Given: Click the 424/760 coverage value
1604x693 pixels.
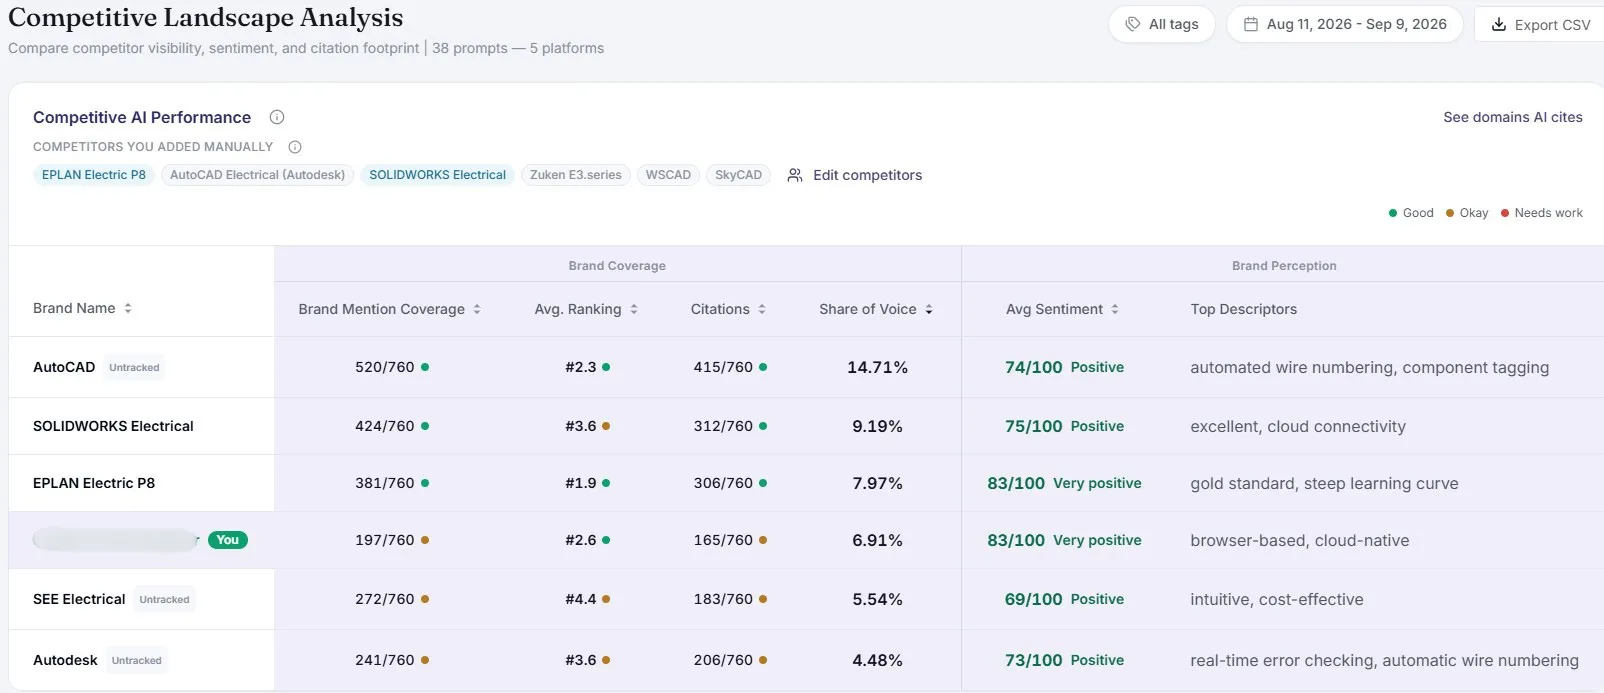Looking at the screenshot, I should [385, 426].
